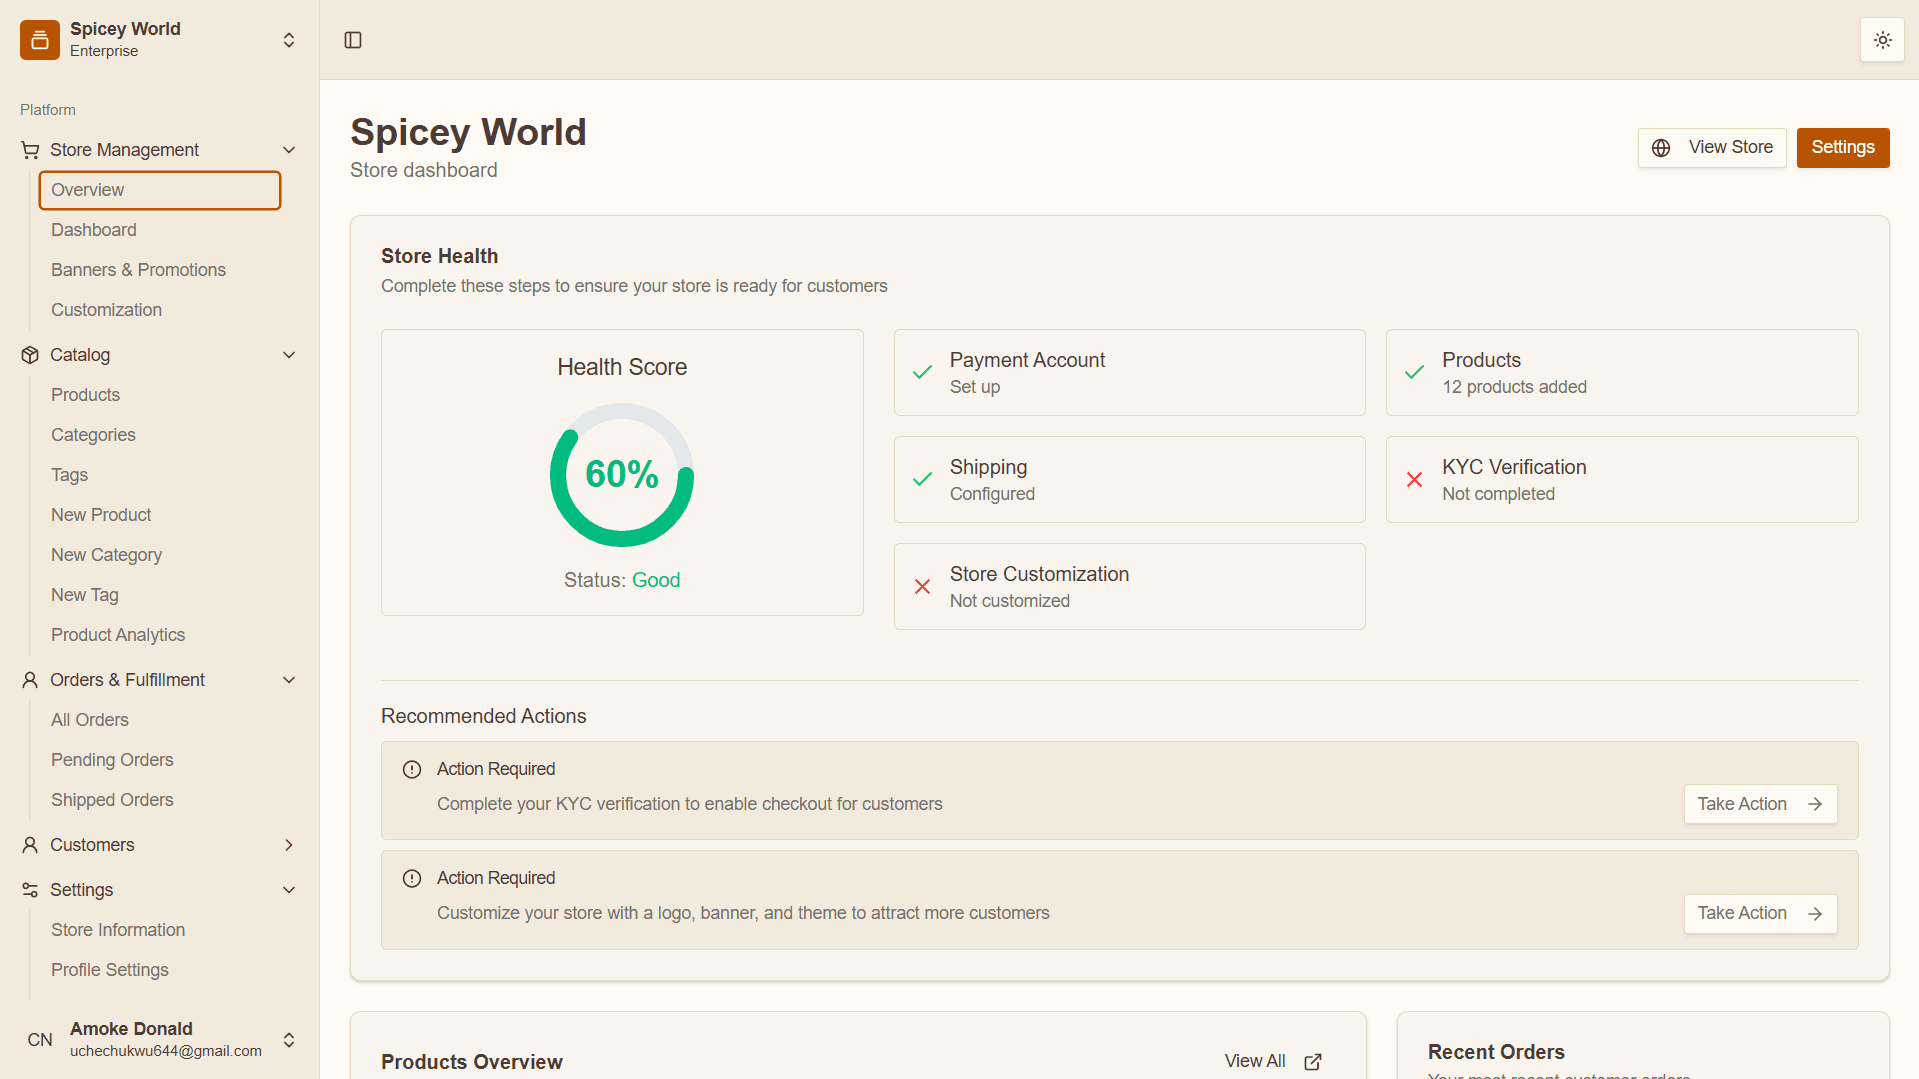Click the Settings sliders icon in sidebar
Viewport: 1919px width, 1079px height.
(x=30, y=890)
